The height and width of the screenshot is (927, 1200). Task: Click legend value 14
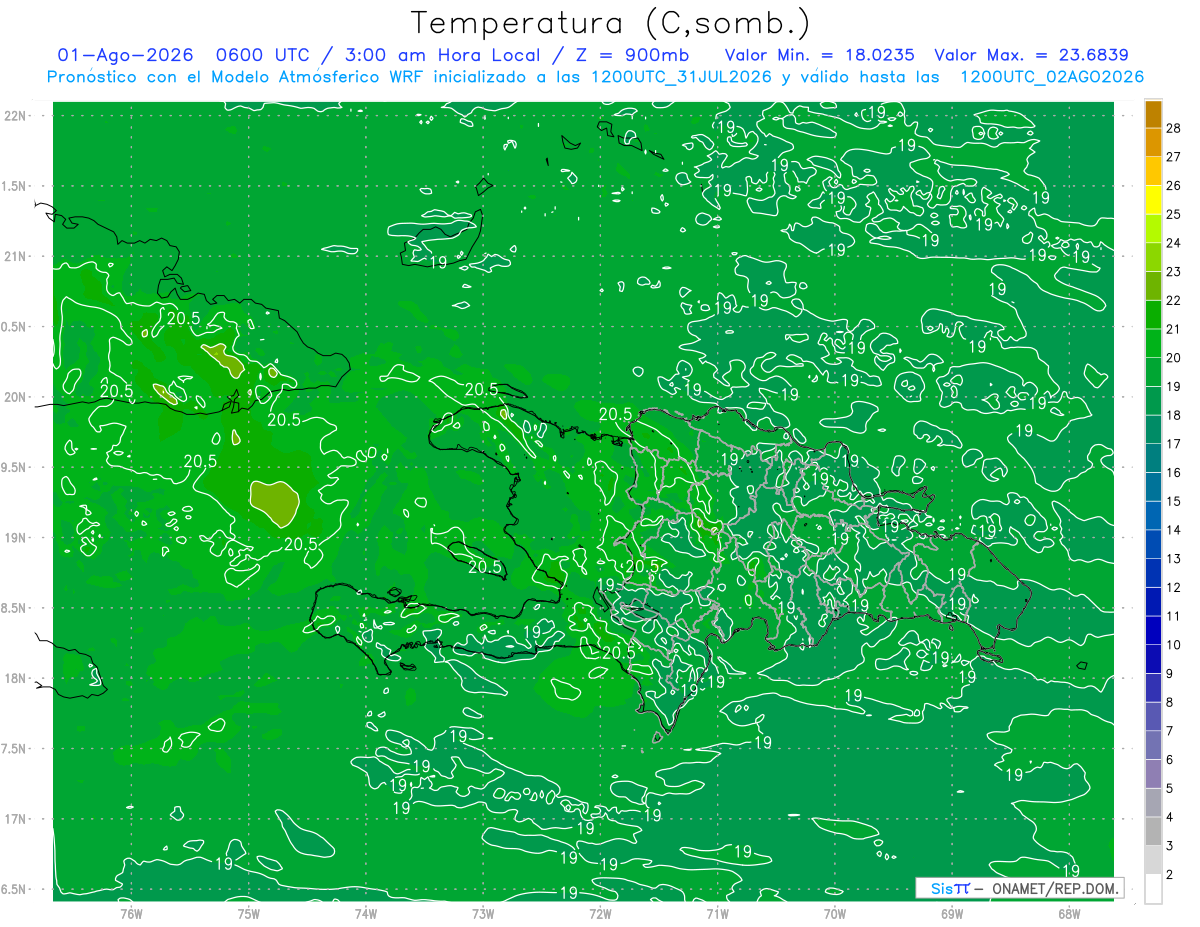click(1174, 530)
